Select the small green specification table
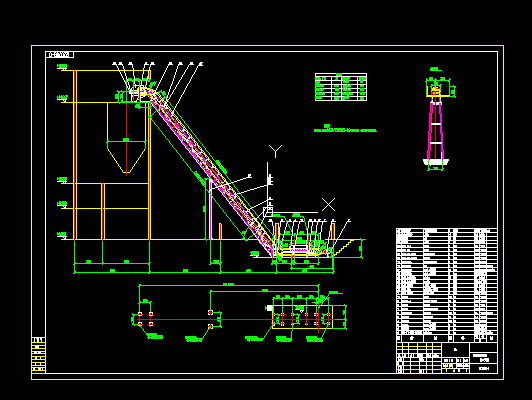 tap(341, 87)
